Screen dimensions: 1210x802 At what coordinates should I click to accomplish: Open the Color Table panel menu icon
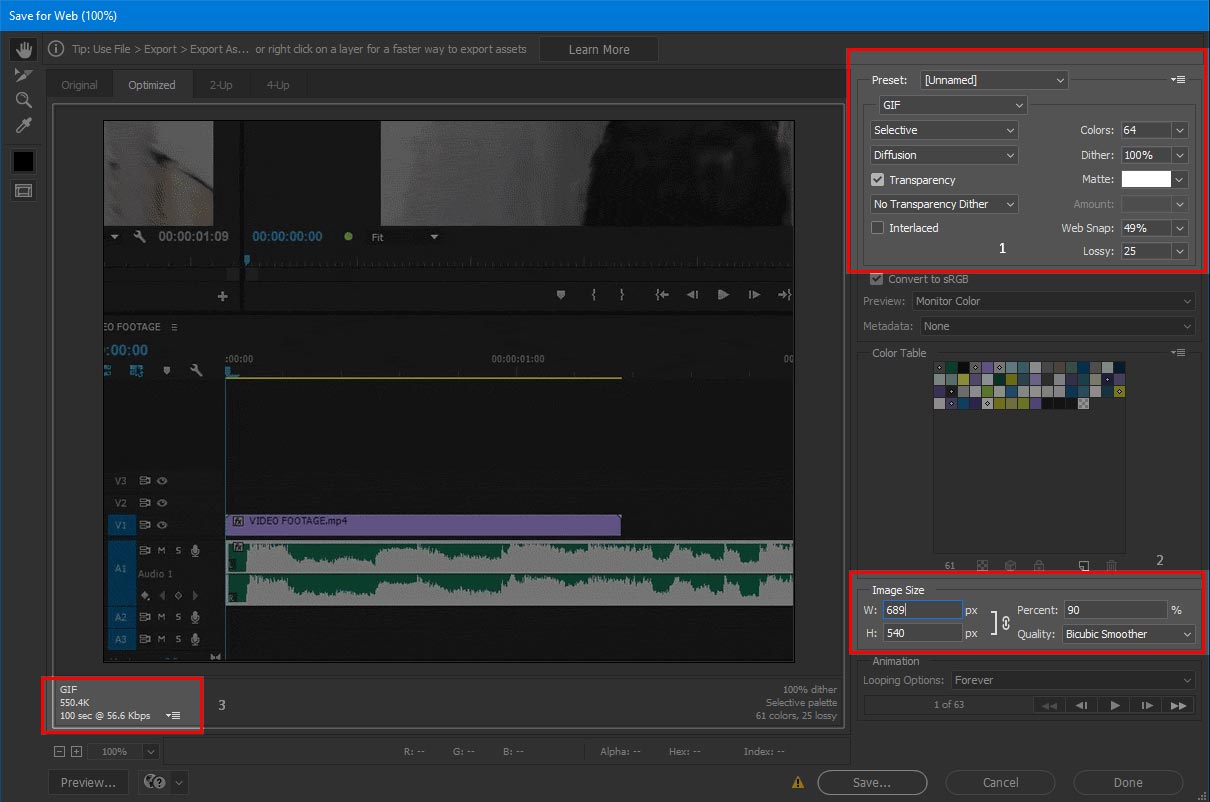coord(1180,353)
